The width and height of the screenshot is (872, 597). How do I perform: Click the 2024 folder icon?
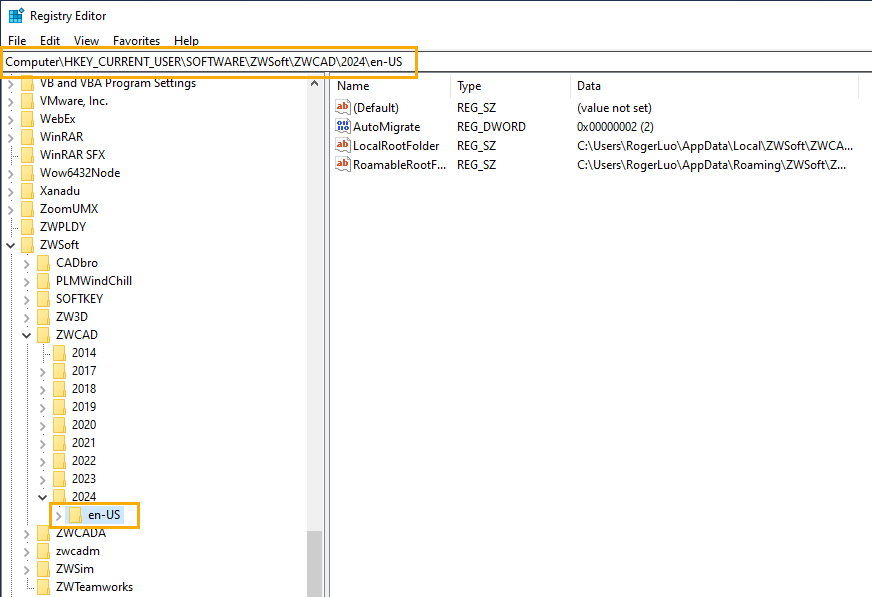point(60,496)
